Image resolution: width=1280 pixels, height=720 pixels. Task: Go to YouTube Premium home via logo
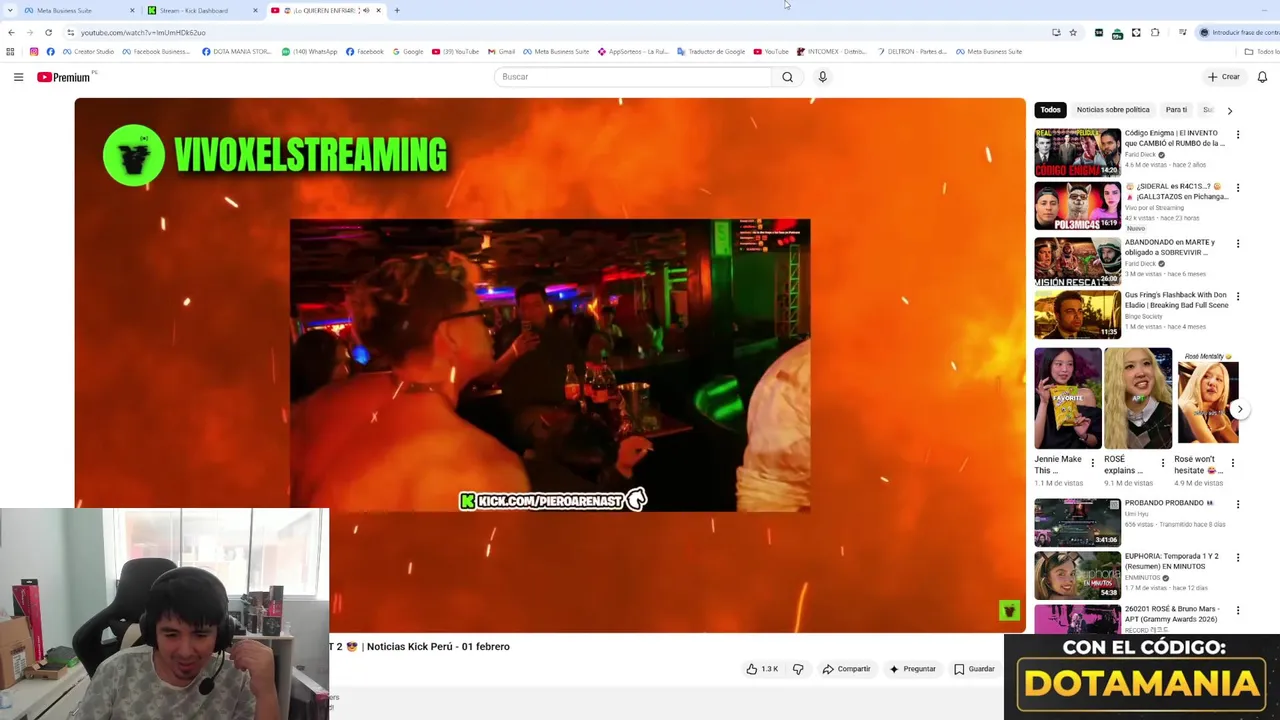pyautogui.click(x=65, y=77)
